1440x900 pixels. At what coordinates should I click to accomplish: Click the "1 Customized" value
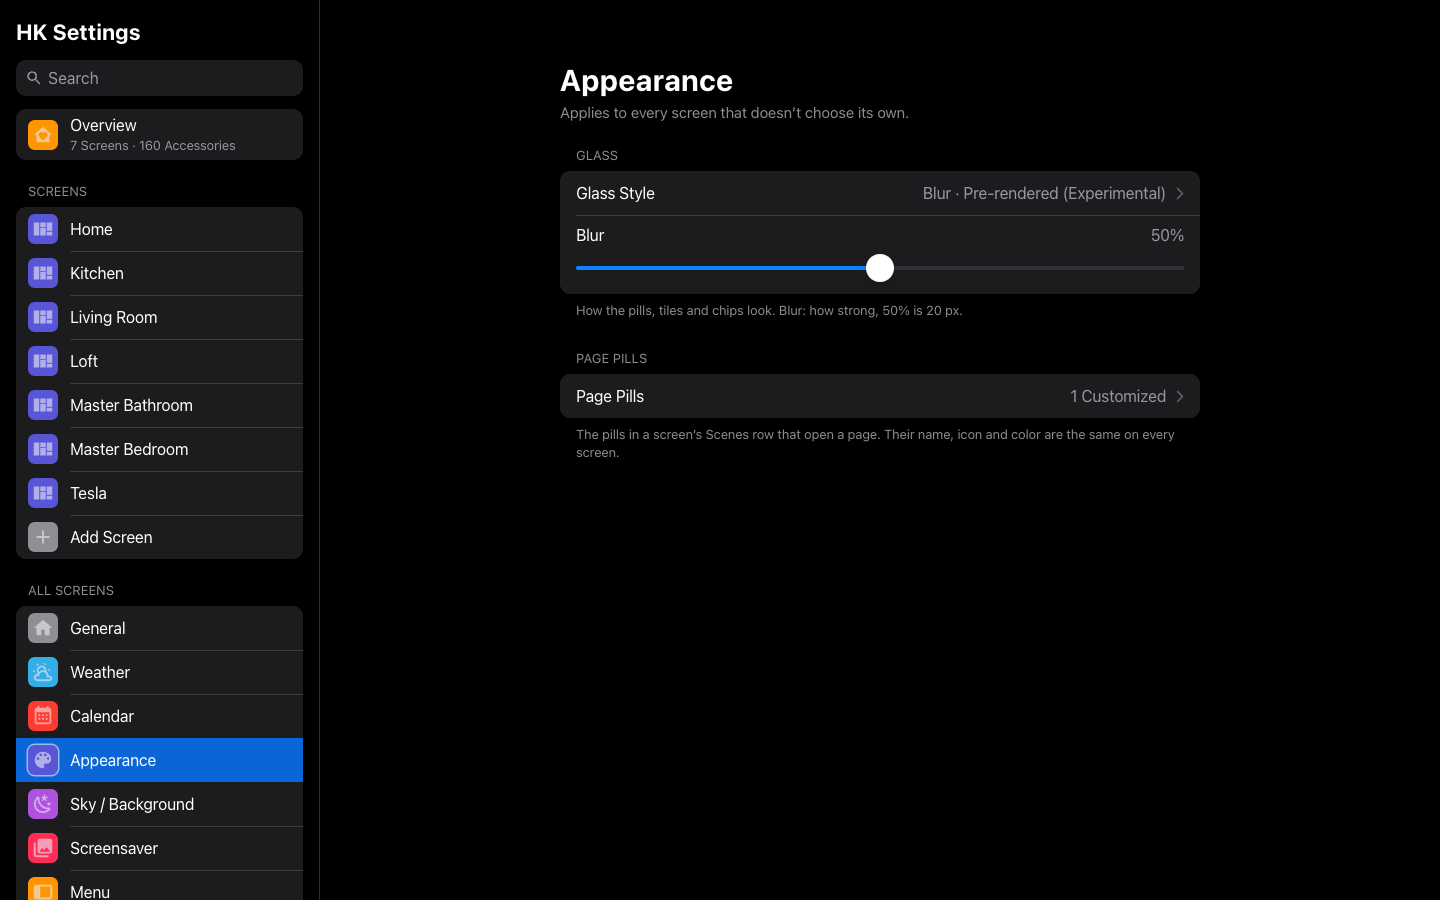1118,397
